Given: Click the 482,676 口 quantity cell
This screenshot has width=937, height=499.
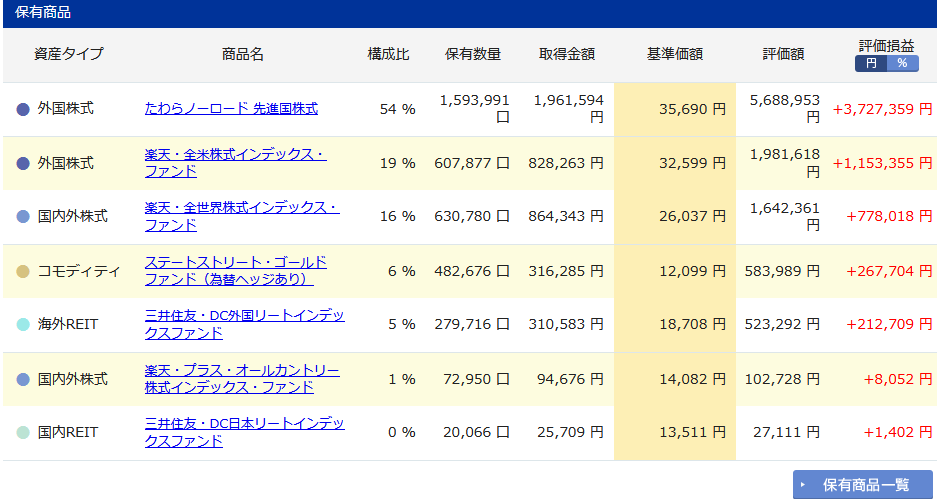Looking at the screenshot, I should pos(472,271).
